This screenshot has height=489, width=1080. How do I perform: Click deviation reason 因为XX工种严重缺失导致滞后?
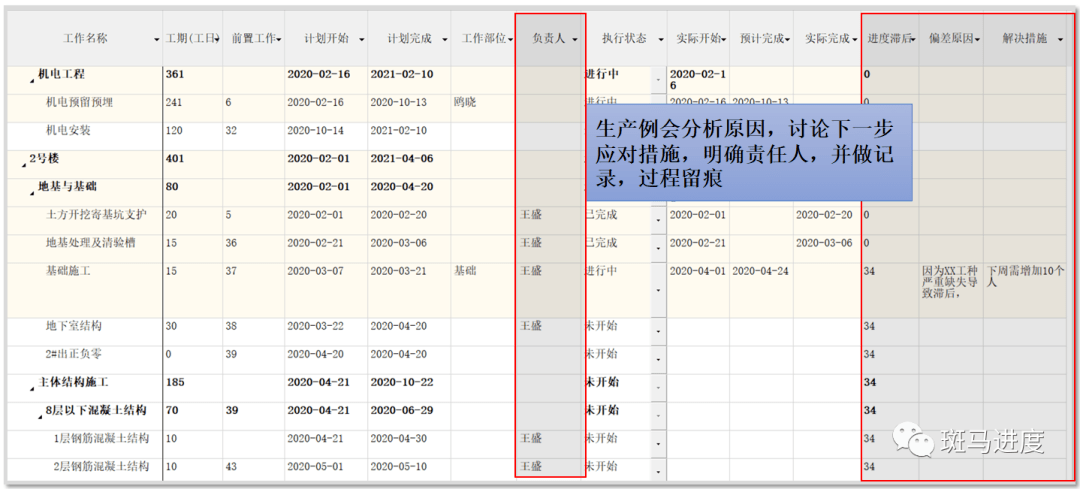(951, 282)
